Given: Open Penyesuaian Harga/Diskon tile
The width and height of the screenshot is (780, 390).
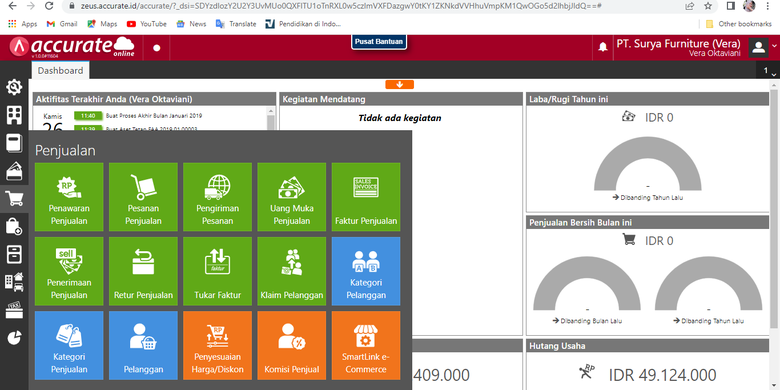Looking at the screenshot, I should (217, 345).
